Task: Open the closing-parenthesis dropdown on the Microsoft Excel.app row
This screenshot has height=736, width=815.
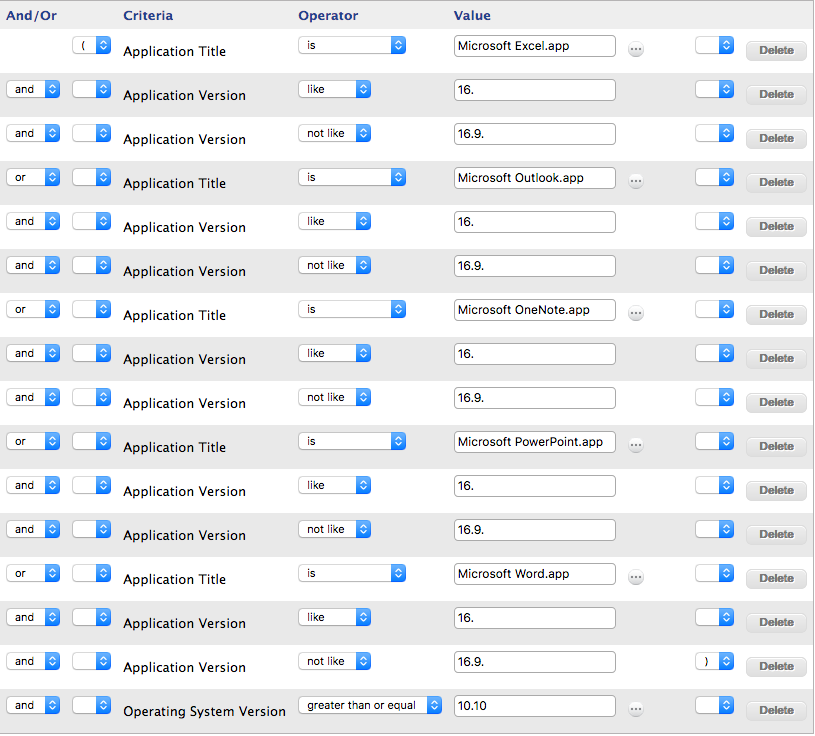Action: [x=714, y=45]
